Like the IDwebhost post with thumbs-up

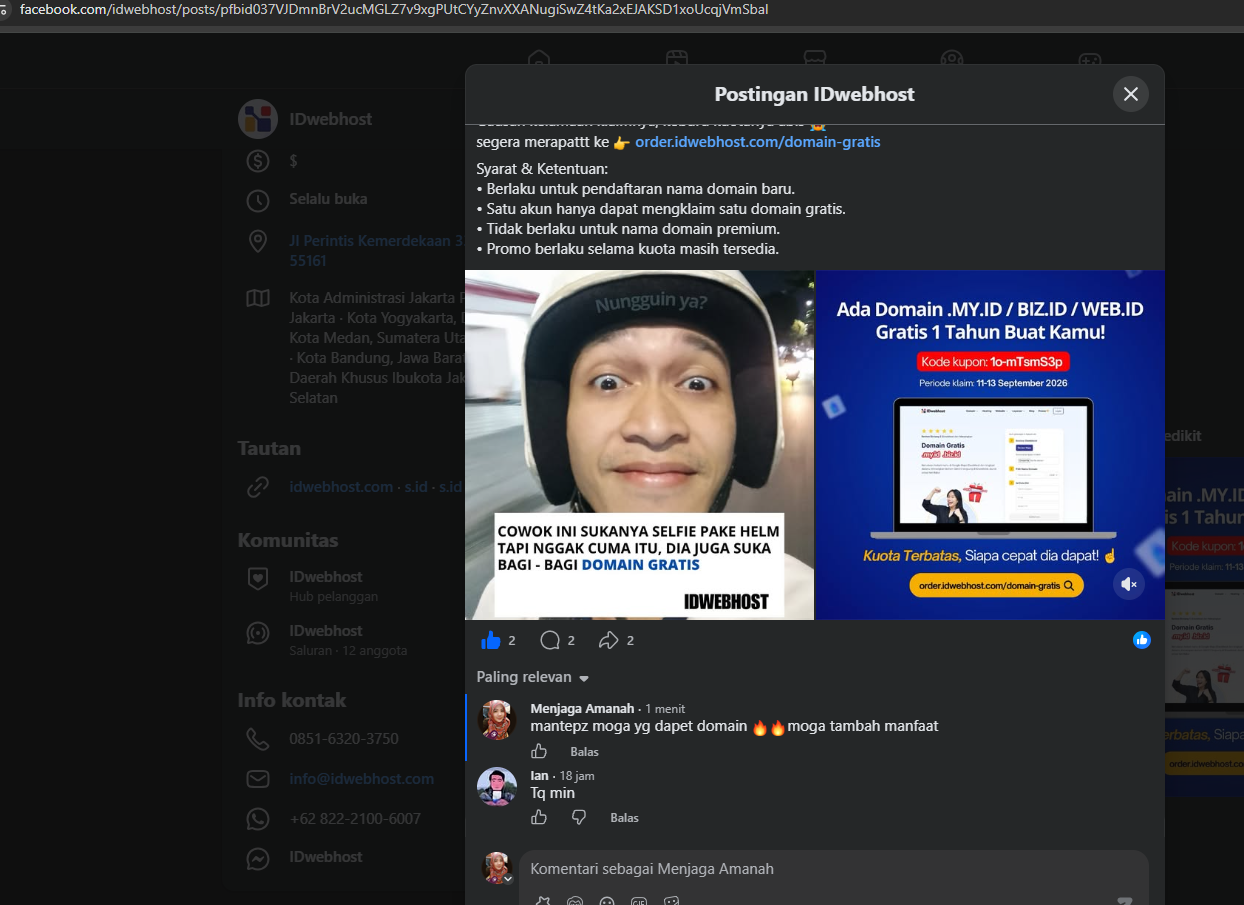pyautogui.click(x=491, y=640)
